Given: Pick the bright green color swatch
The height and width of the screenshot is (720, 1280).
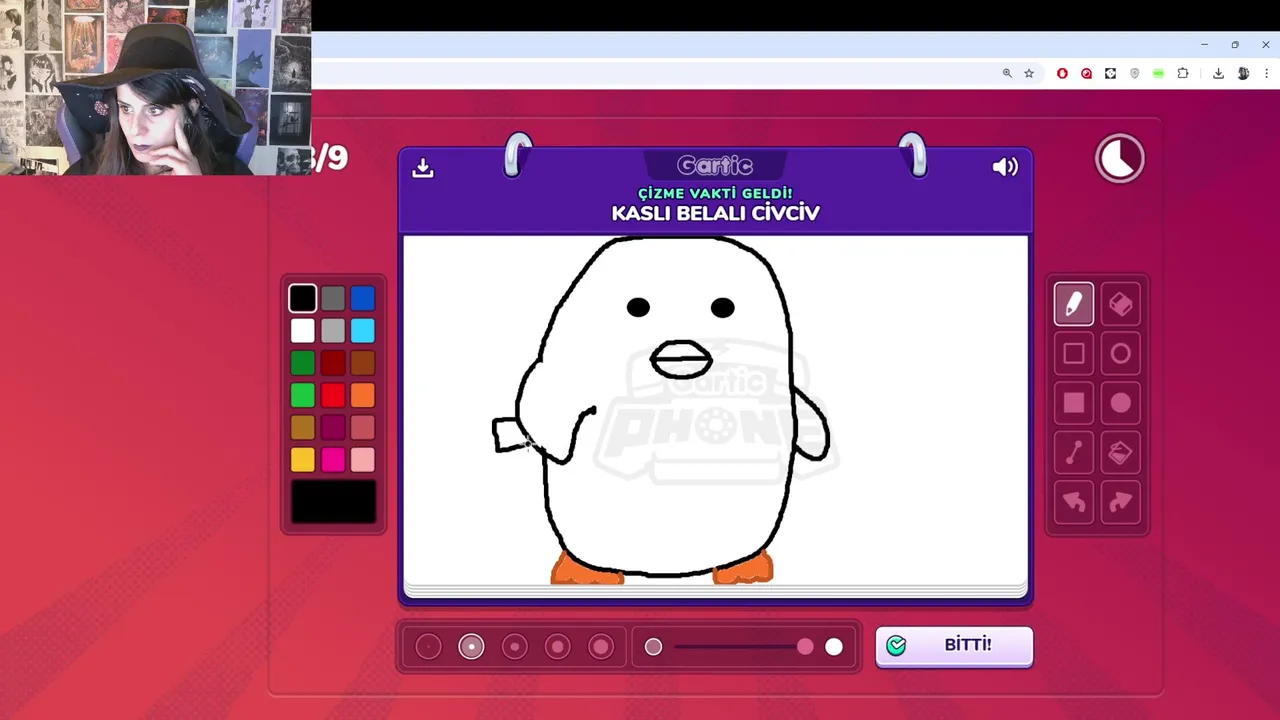Looking at the screenshot, I should (x=303, y=395).
